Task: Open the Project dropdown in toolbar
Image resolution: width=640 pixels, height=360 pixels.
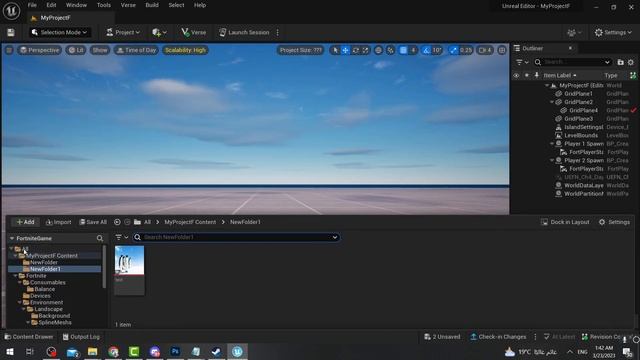Action: [123, 32]
